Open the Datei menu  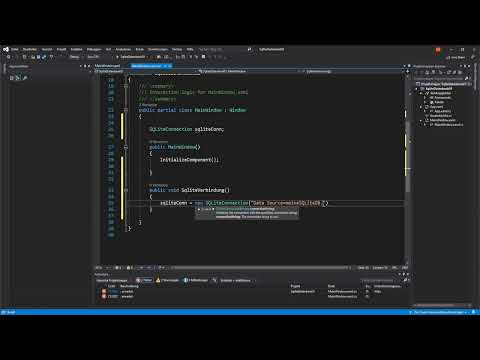(x=15, y=49)
